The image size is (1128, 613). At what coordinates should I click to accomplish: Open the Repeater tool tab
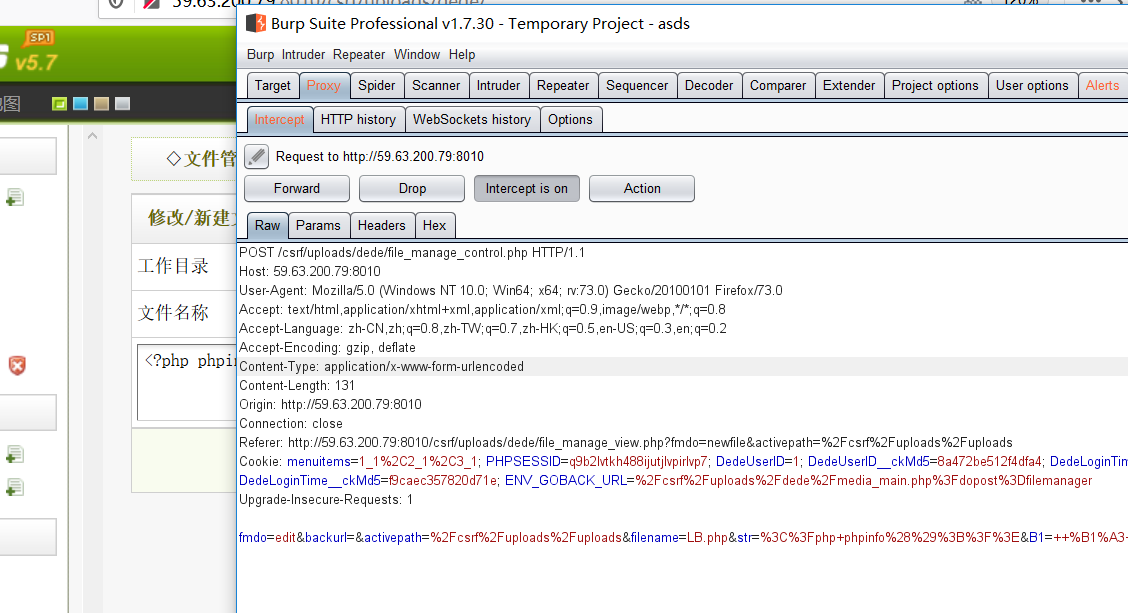[x=563, y=86]
